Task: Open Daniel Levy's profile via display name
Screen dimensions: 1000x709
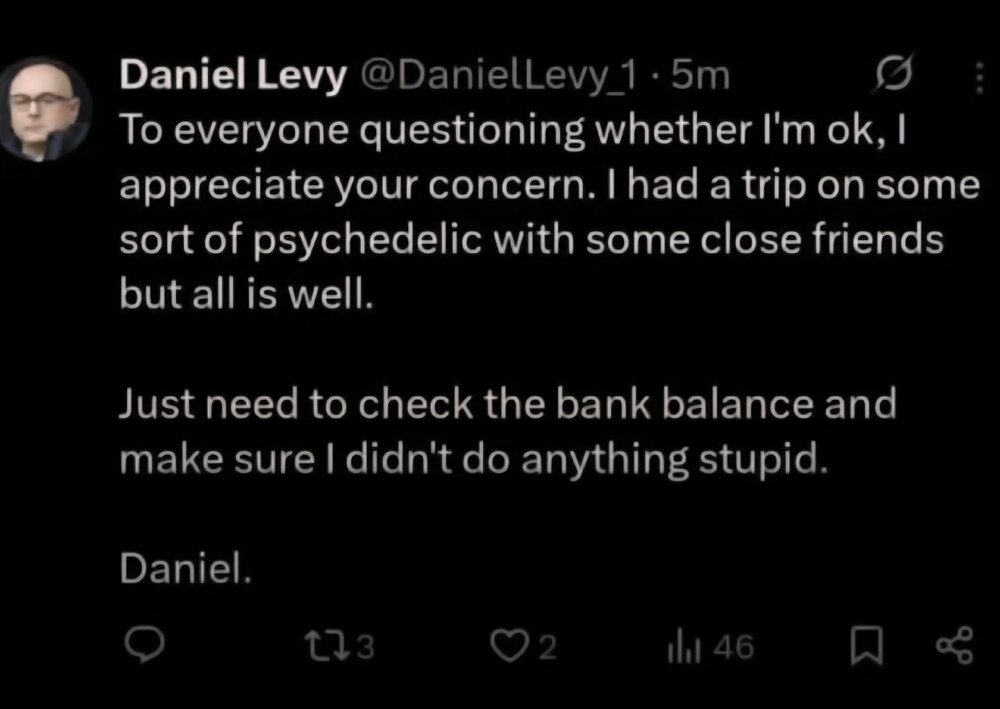Action: point(231,74)
